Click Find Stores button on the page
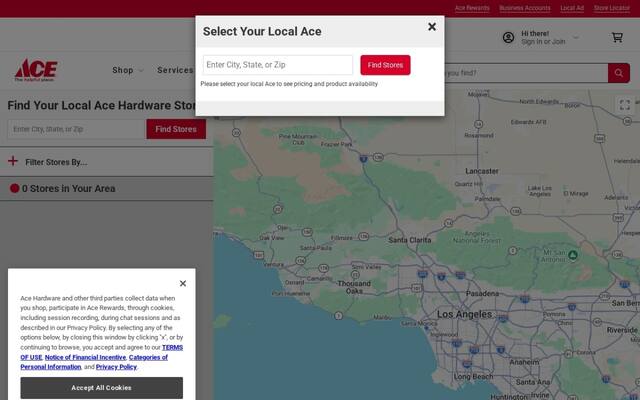 [x=176, y=129]
